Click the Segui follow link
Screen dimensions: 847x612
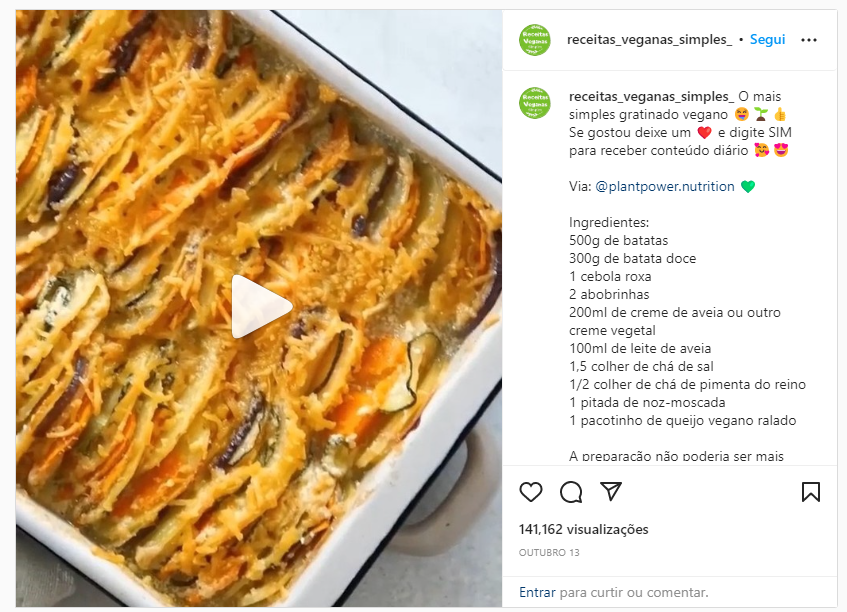767,39
